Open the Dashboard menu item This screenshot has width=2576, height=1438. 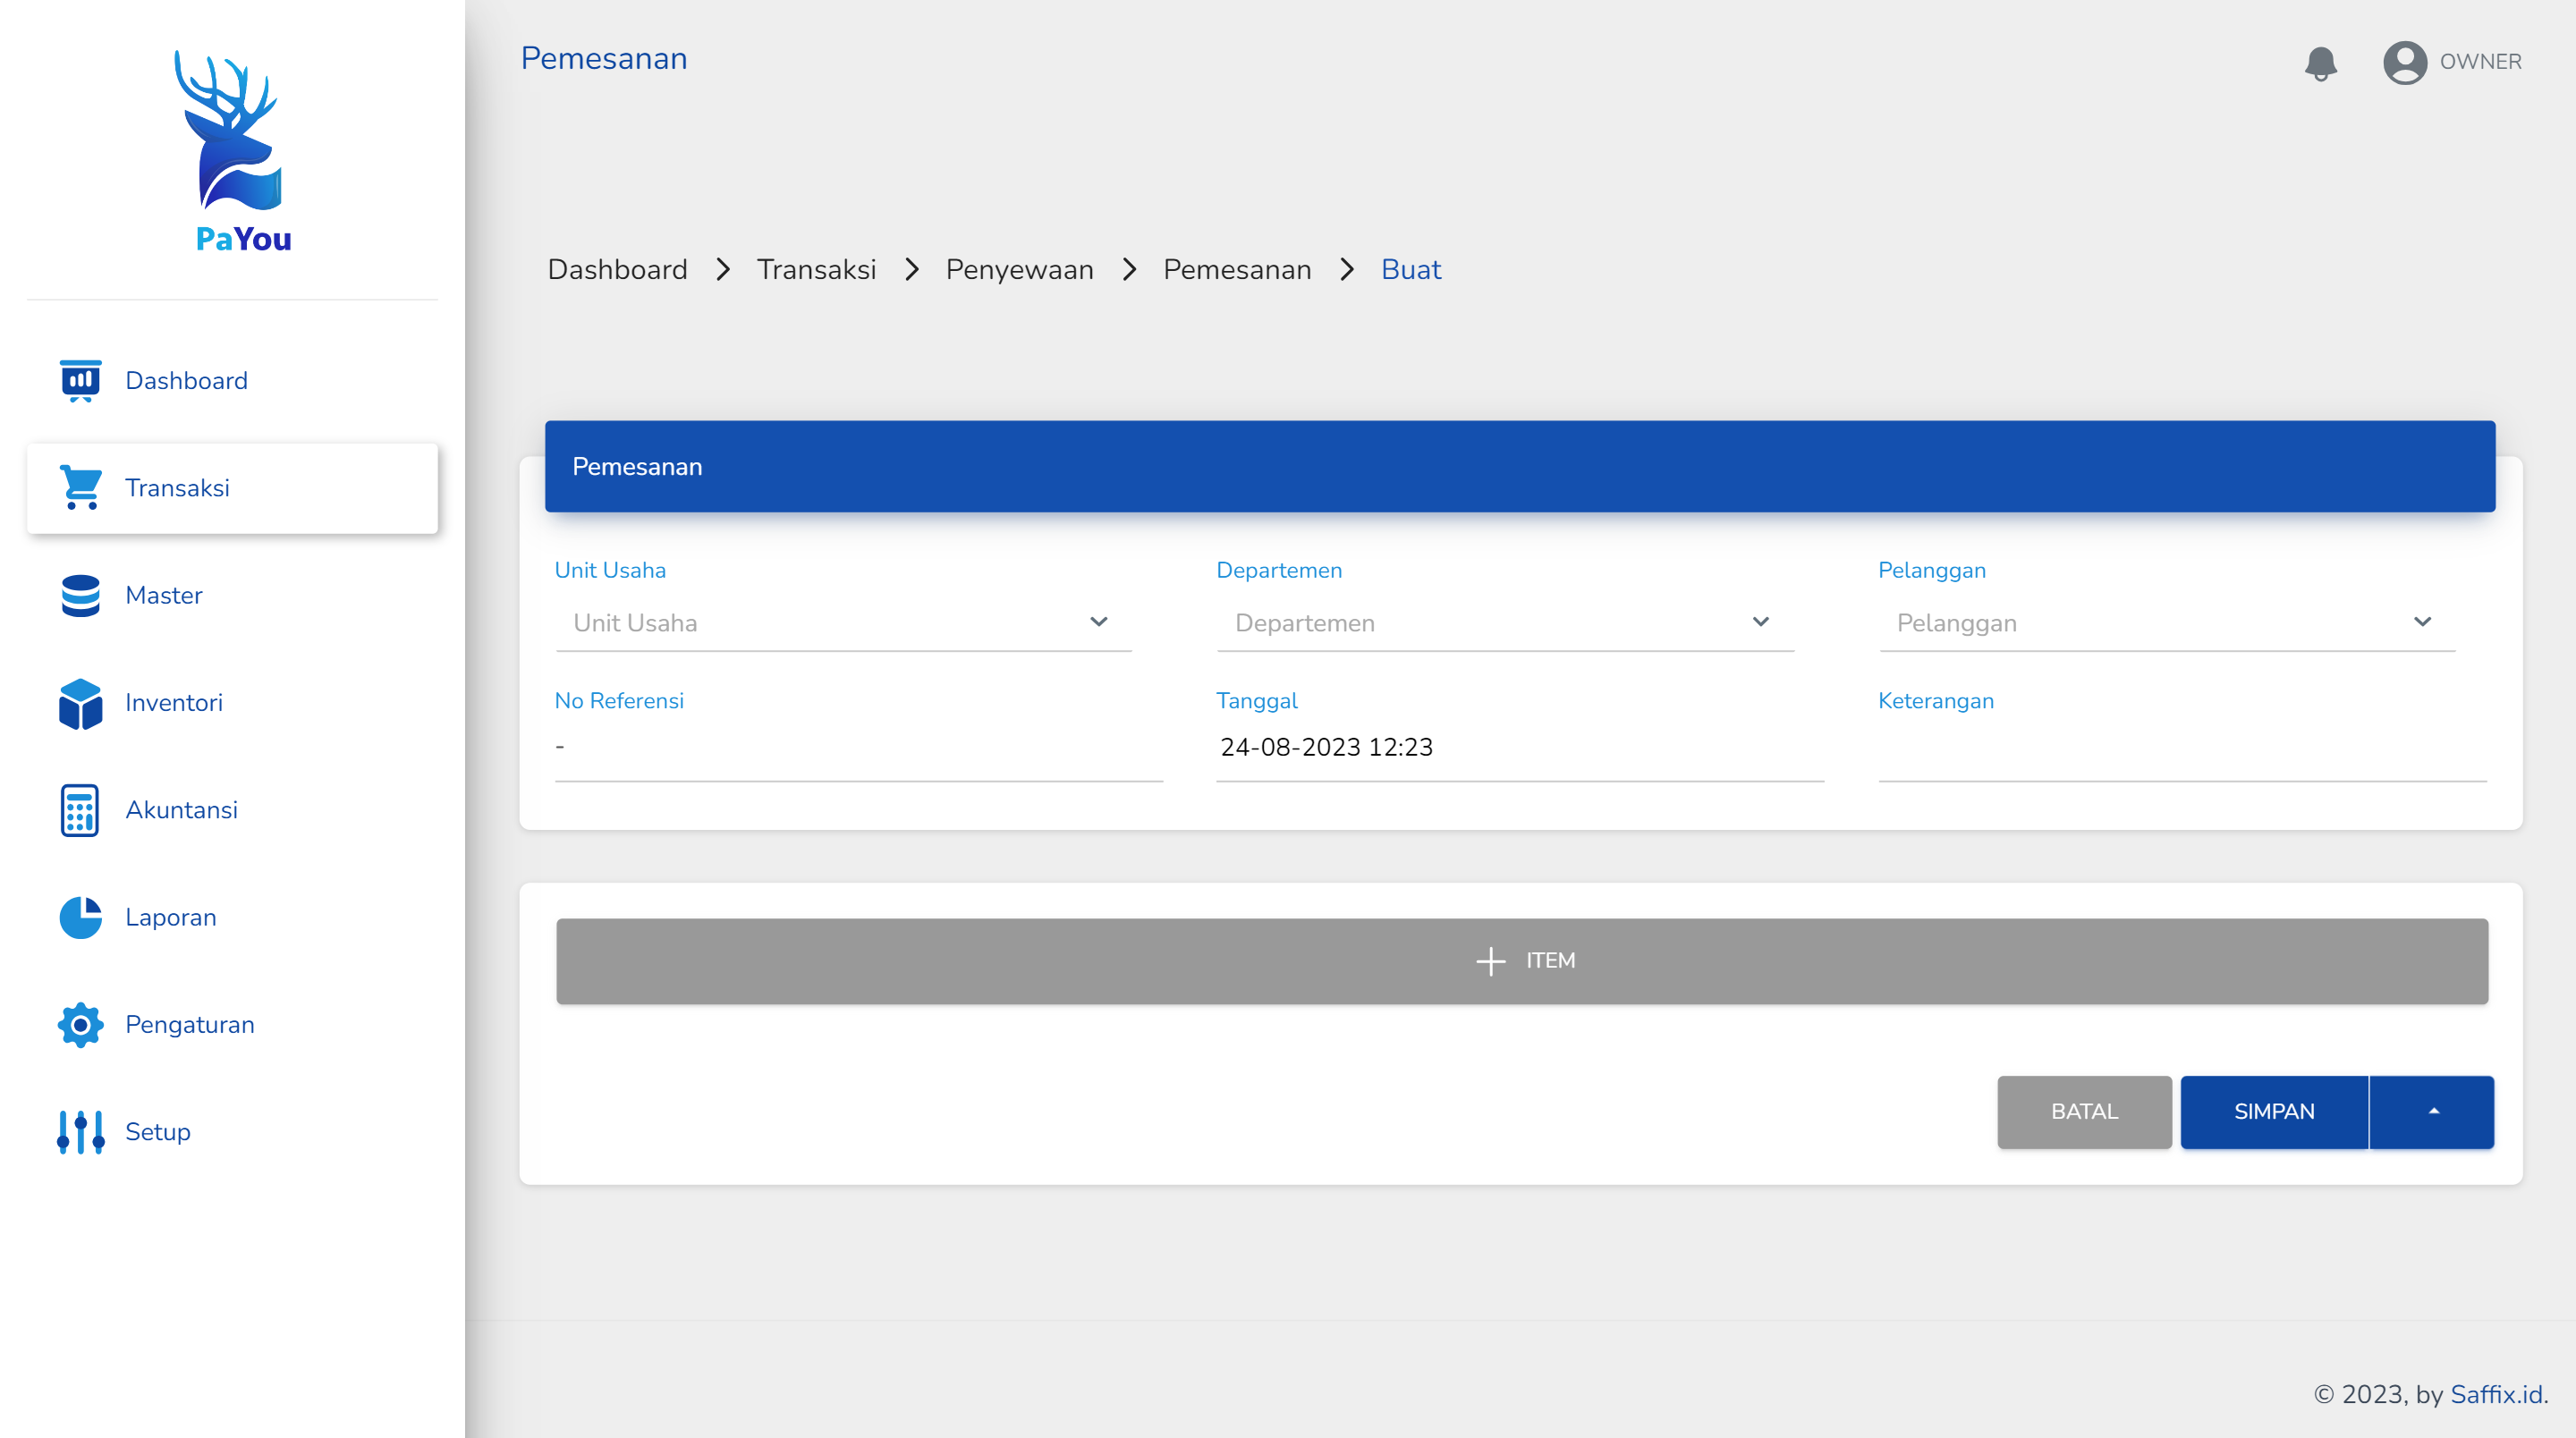233,381
